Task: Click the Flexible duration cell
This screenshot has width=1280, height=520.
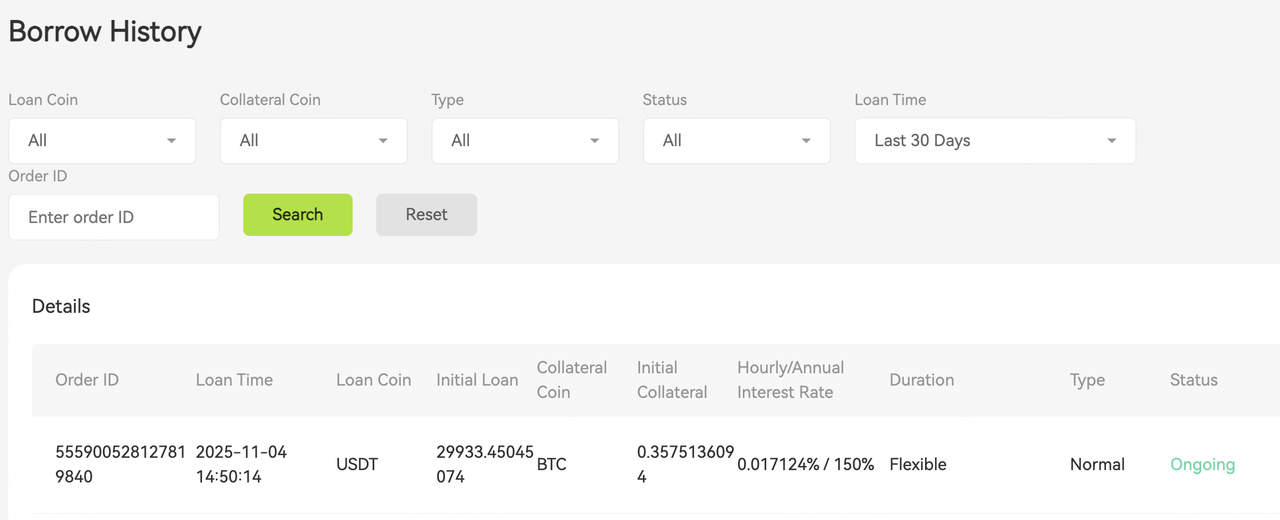Action: coord(917,464)
